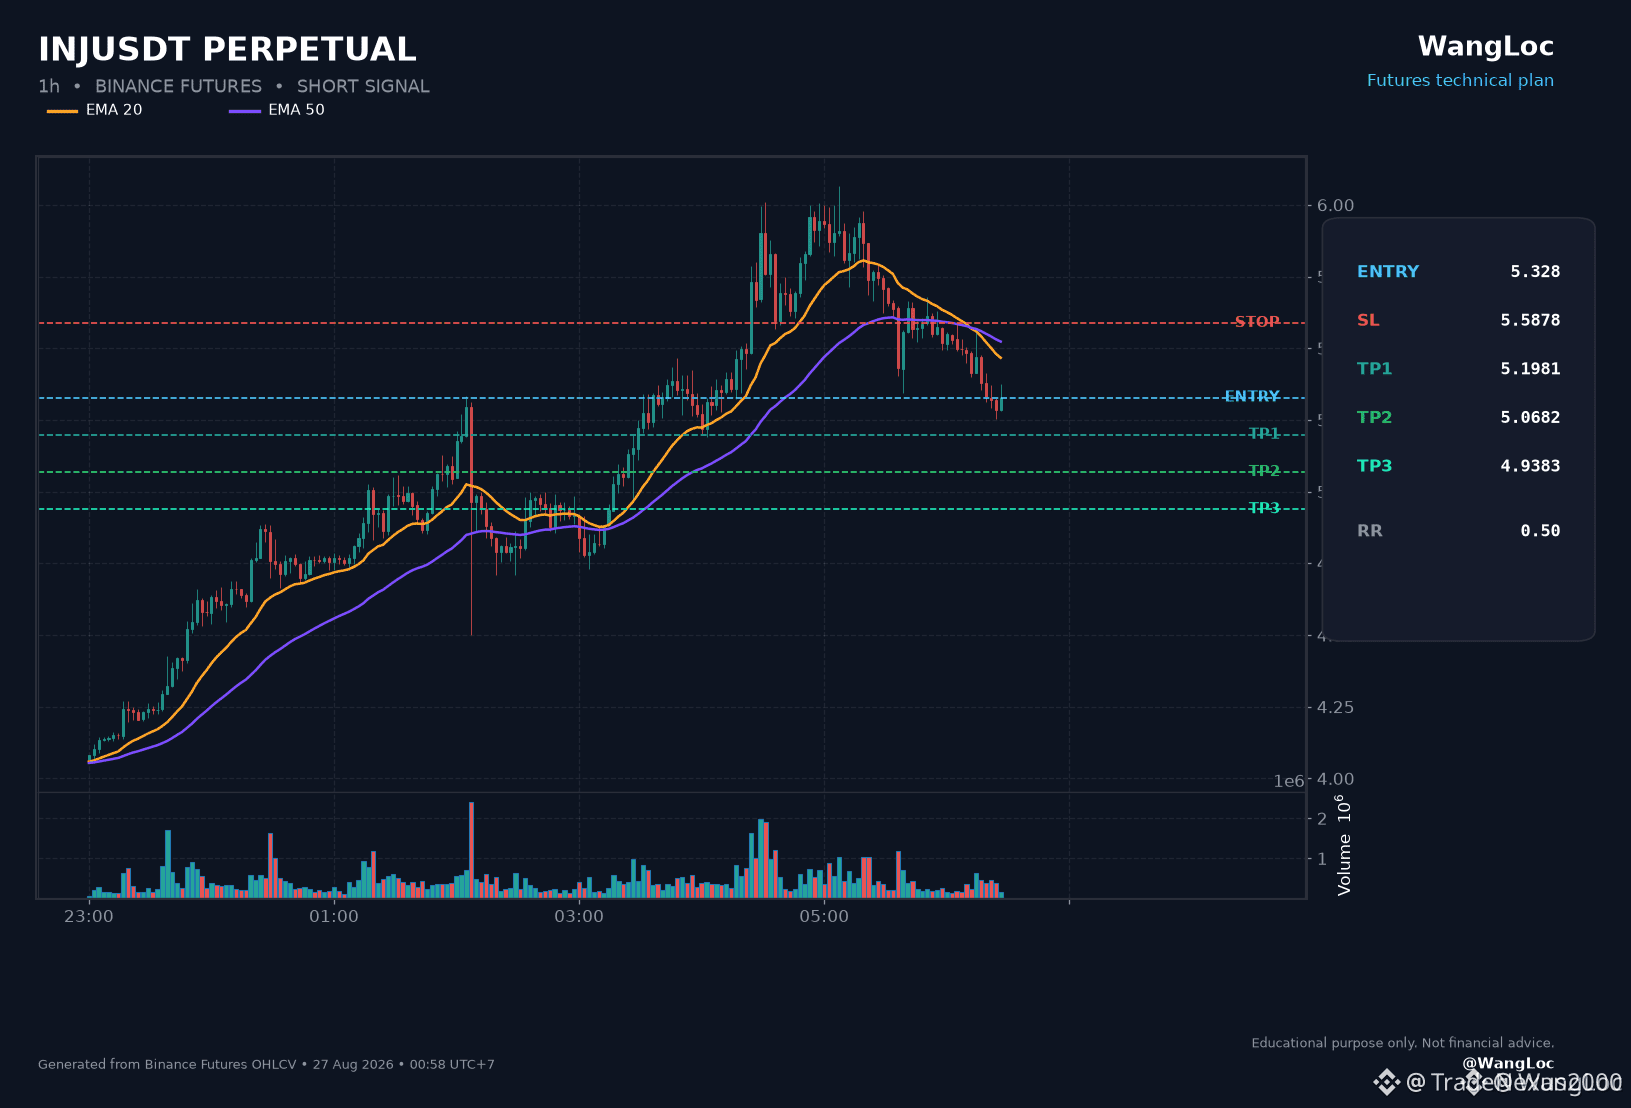Click the TP2 label on the chart line
The image size is (1631, 1108).
tap(1264, 471)
